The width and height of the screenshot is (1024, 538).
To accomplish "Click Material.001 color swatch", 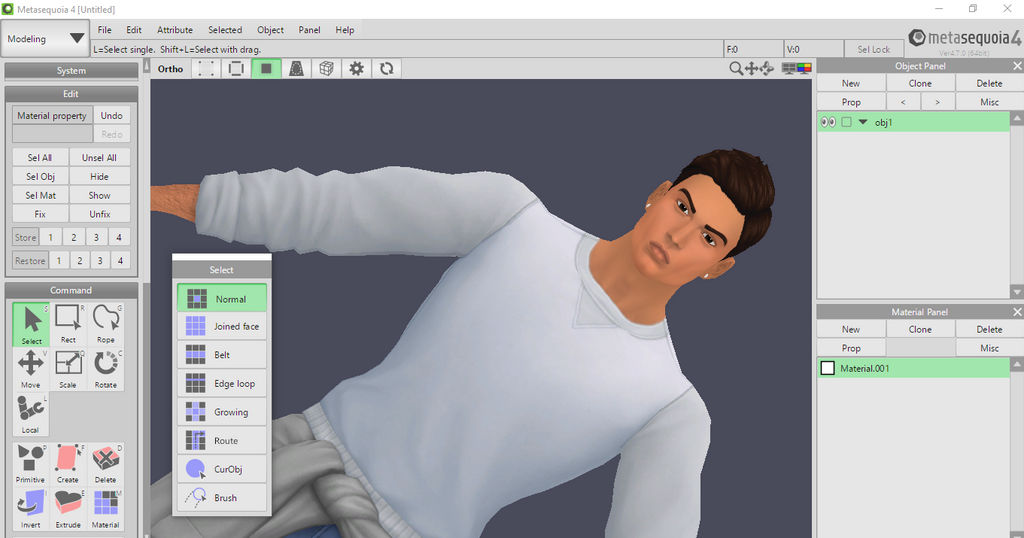I will (827, 368).
